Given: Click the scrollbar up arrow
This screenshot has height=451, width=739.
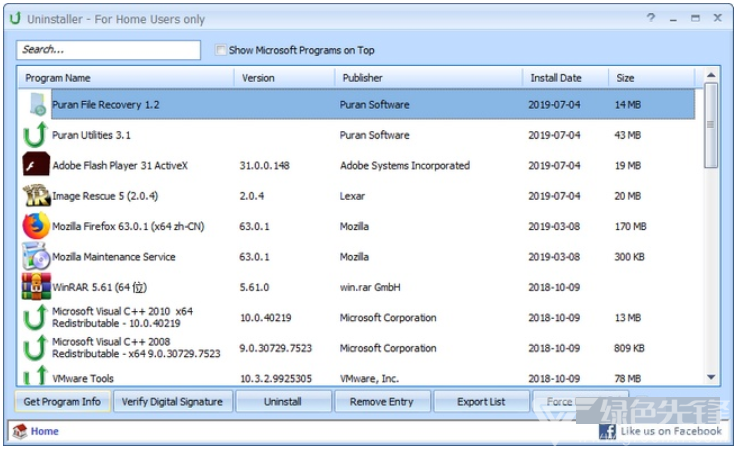Looking at the screenshot, I should pyautogui.click(x=711, y=75).
